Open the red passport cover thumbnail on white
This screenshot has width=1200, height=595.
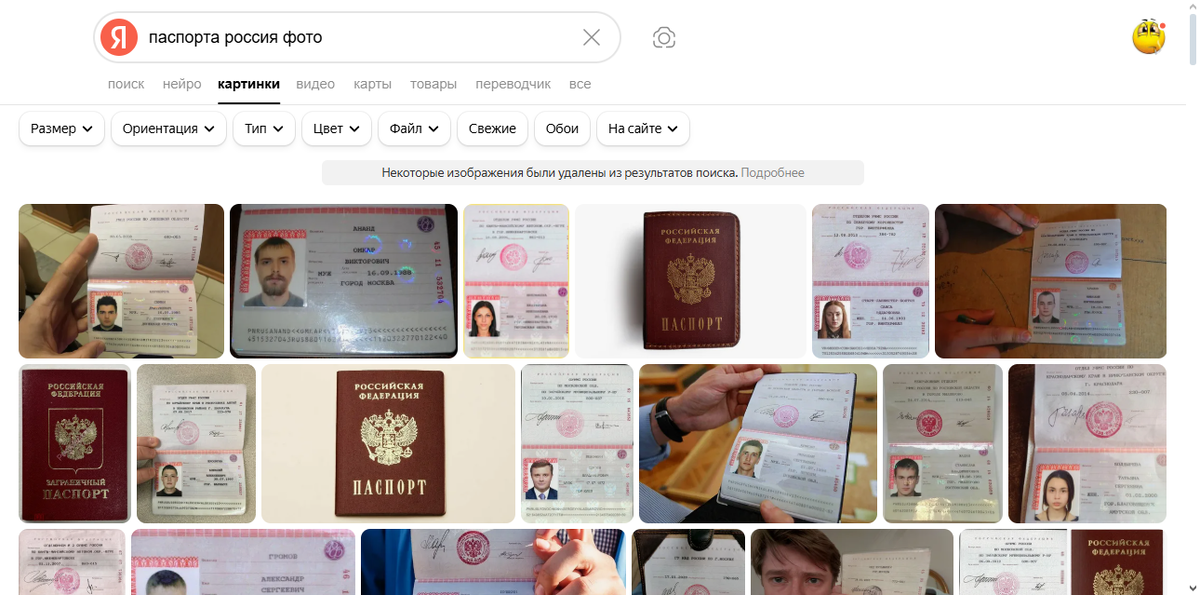[x=690, y=281]
